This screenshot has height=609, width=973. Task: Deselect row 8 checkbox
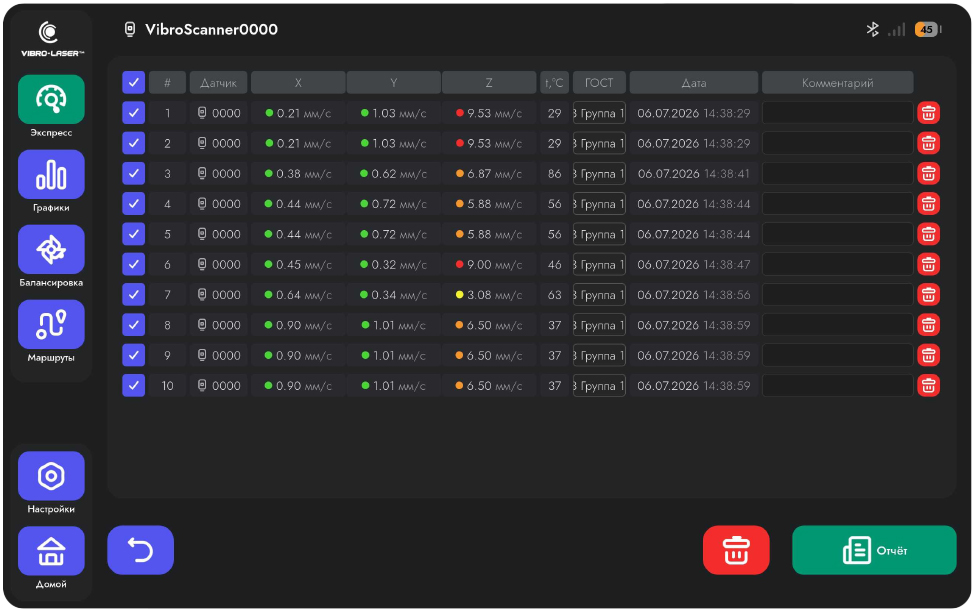pos(133,325)
